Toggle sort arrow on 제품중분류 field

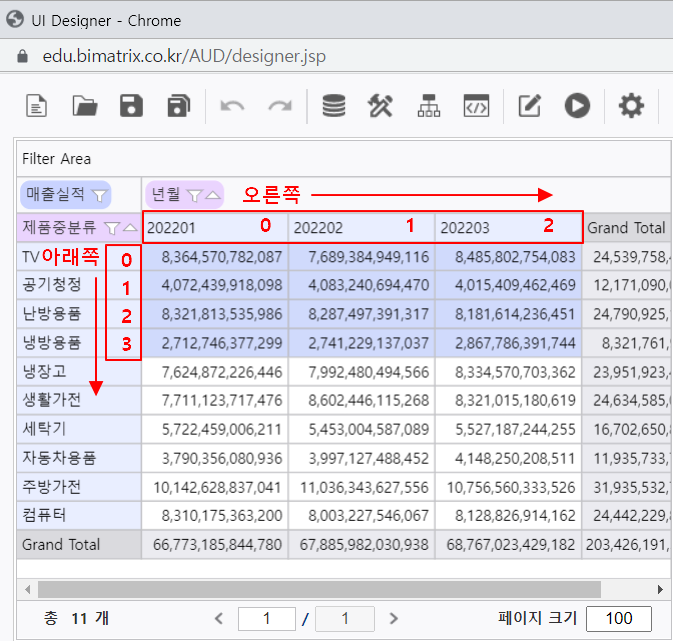131,228
